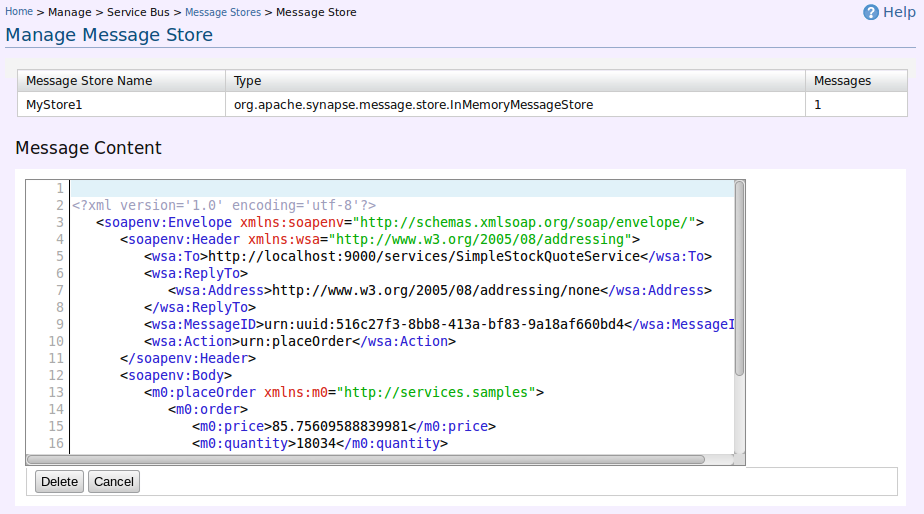This screenshot has width=924, height=514.
Task: Click the m0:quantity line in editor
Action: 319,443
